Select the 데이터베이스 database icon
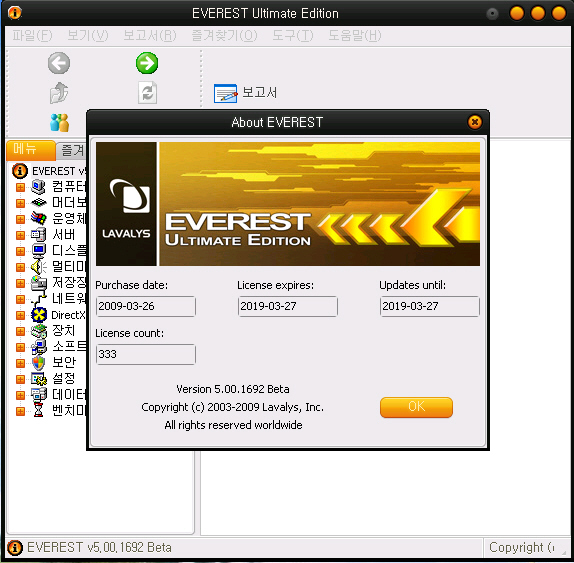The width and height of the screenshot is (574, 563). point(39,395)
